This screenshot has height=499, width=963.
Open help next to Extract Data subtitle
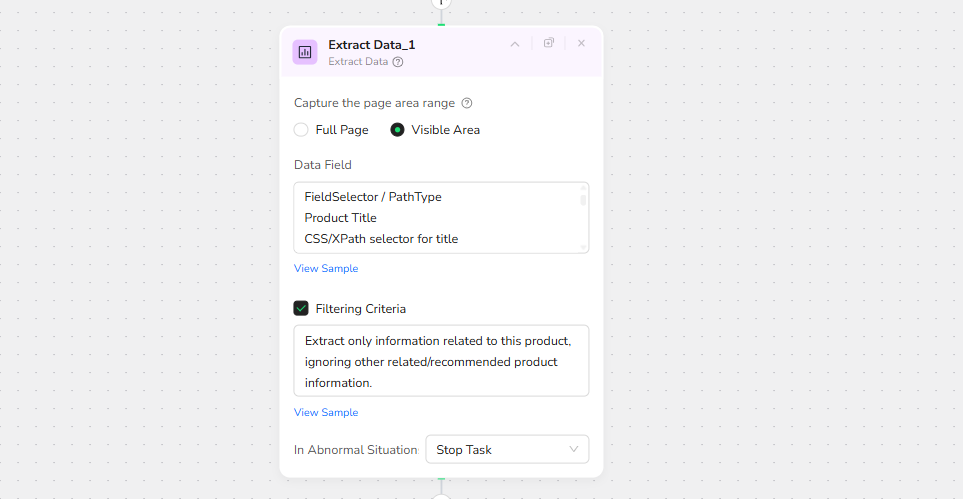coord(398,62)
